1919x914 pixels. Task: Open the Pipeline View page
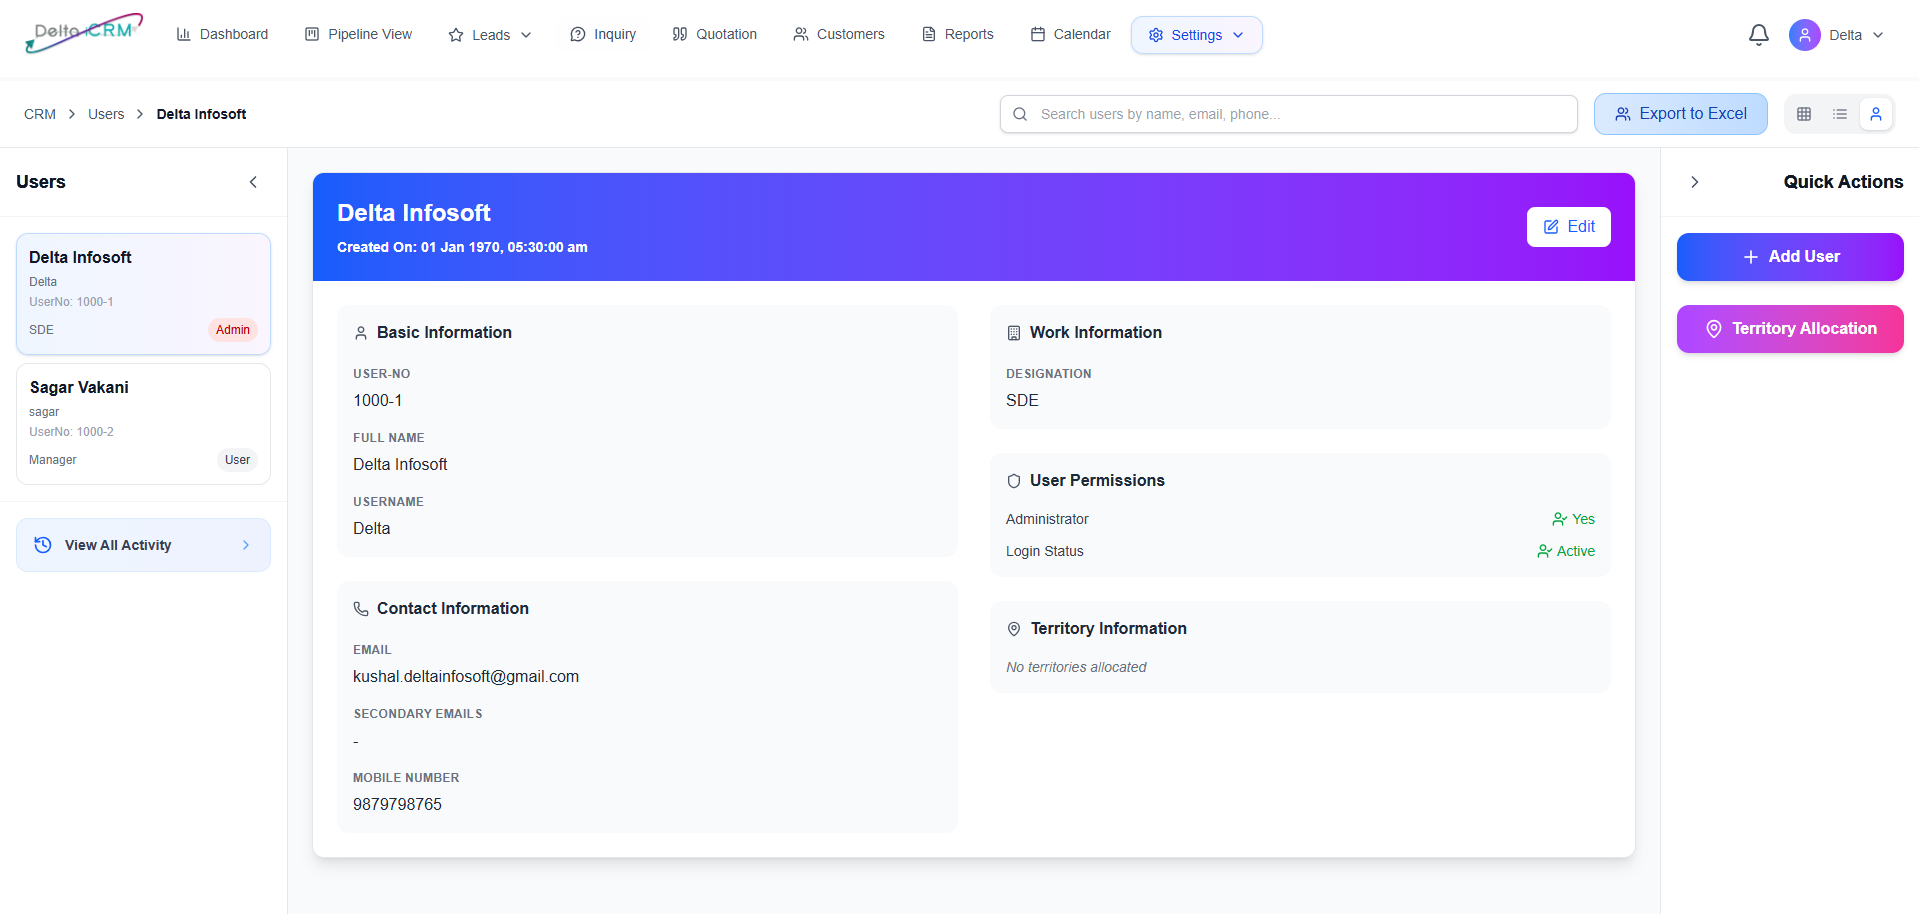point(358,34)
